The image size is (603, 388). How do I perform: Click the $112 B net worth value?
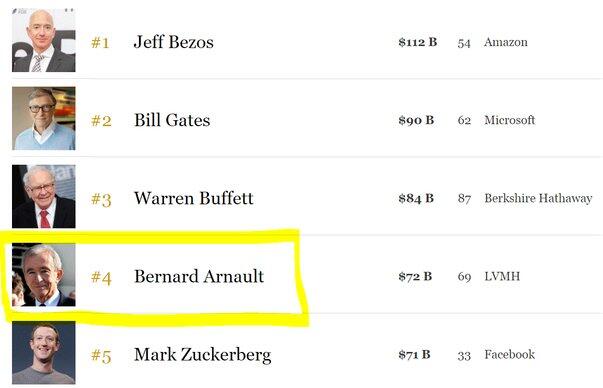pyautogui.click(x=418, y=42)
